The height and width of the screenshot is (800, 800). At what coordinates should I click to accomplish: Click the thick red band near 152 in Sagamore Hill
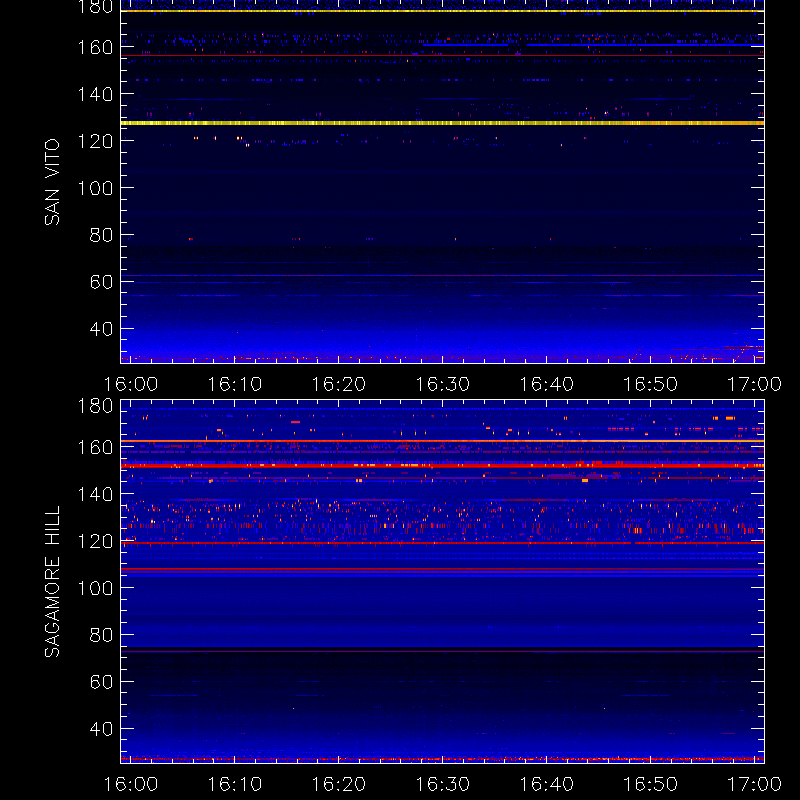pyautogui.click(x=442, y=466)
